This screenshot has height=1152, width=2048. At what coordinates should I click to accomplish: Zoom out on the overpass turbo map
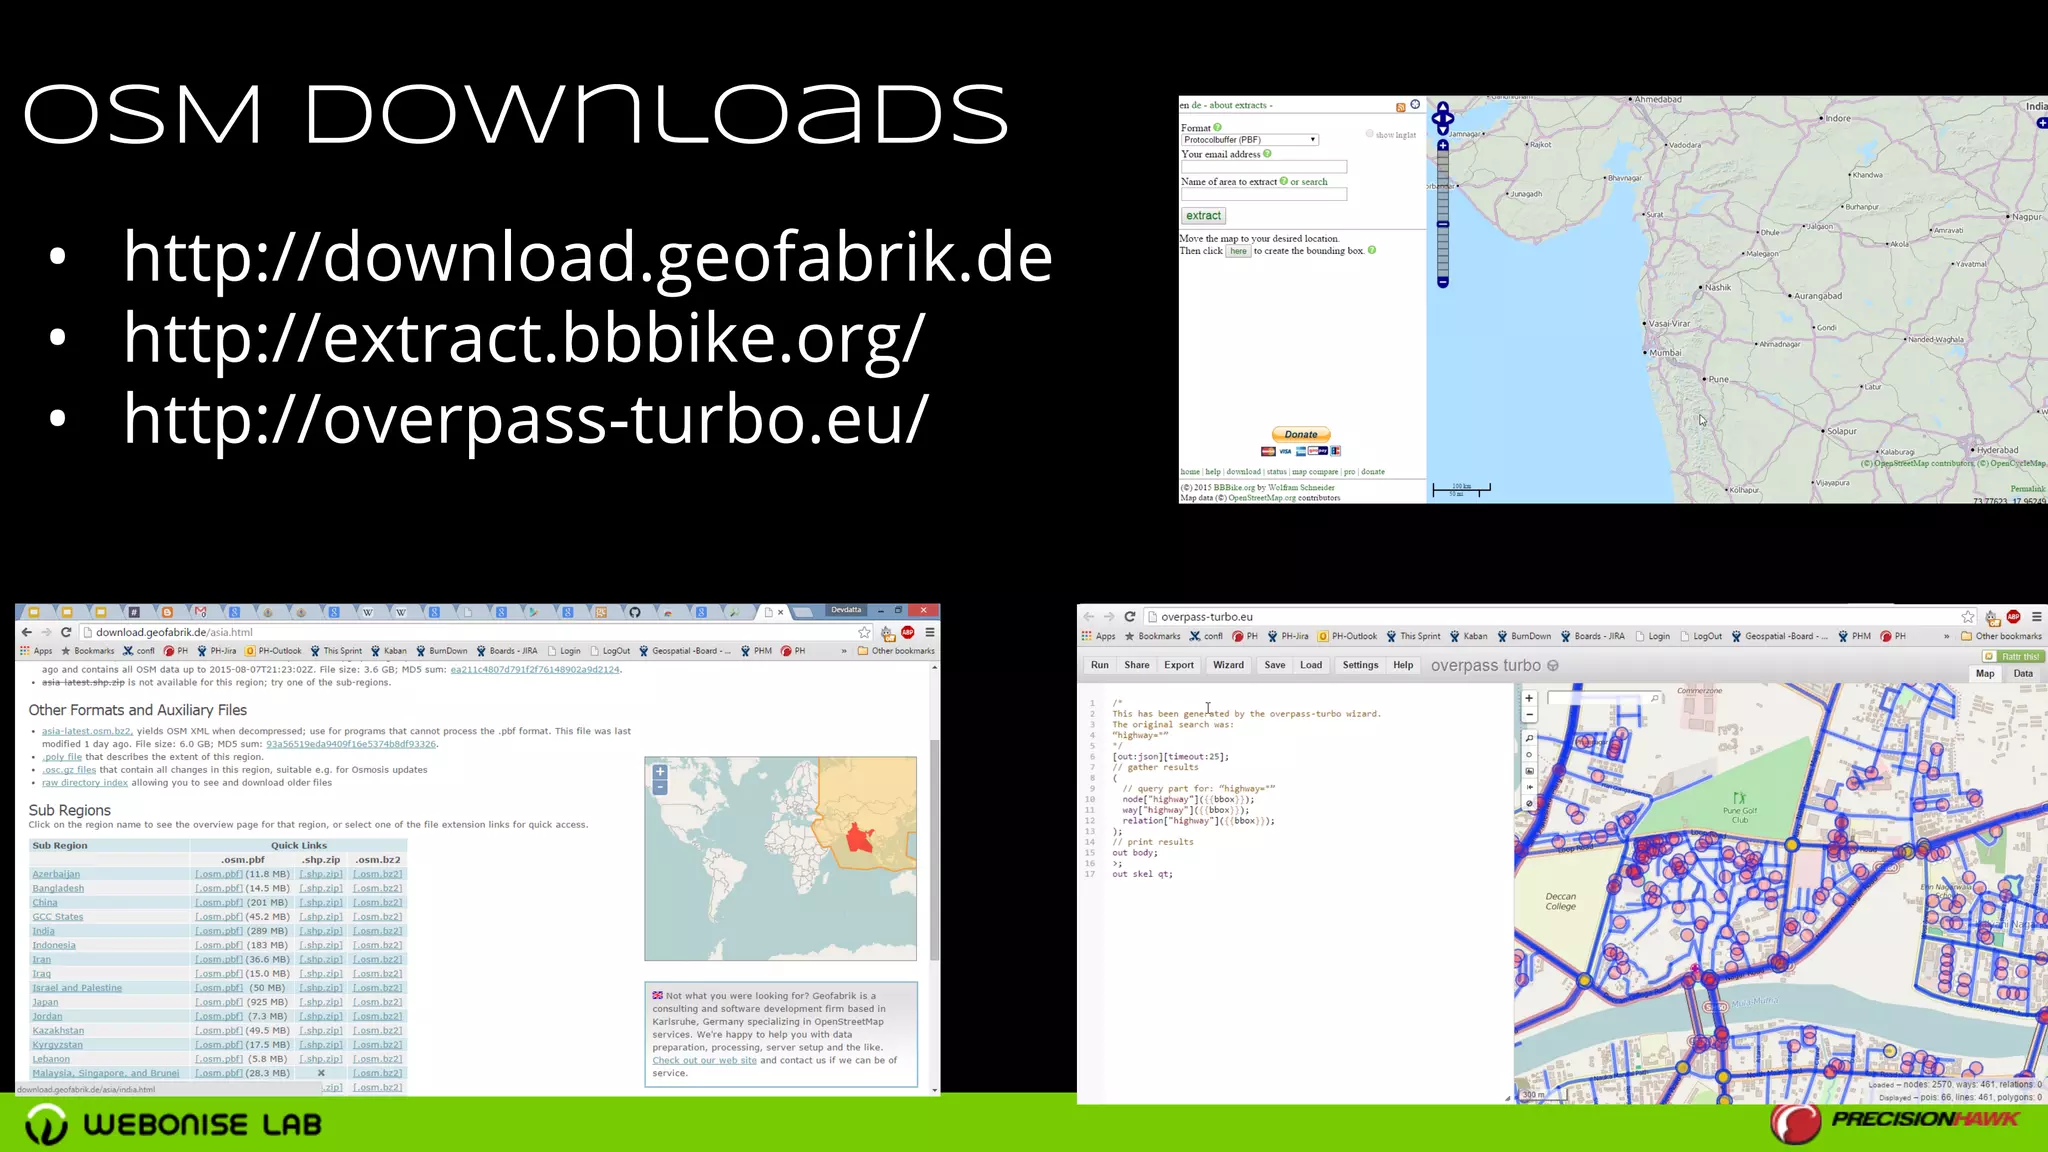coord(1529,714)
